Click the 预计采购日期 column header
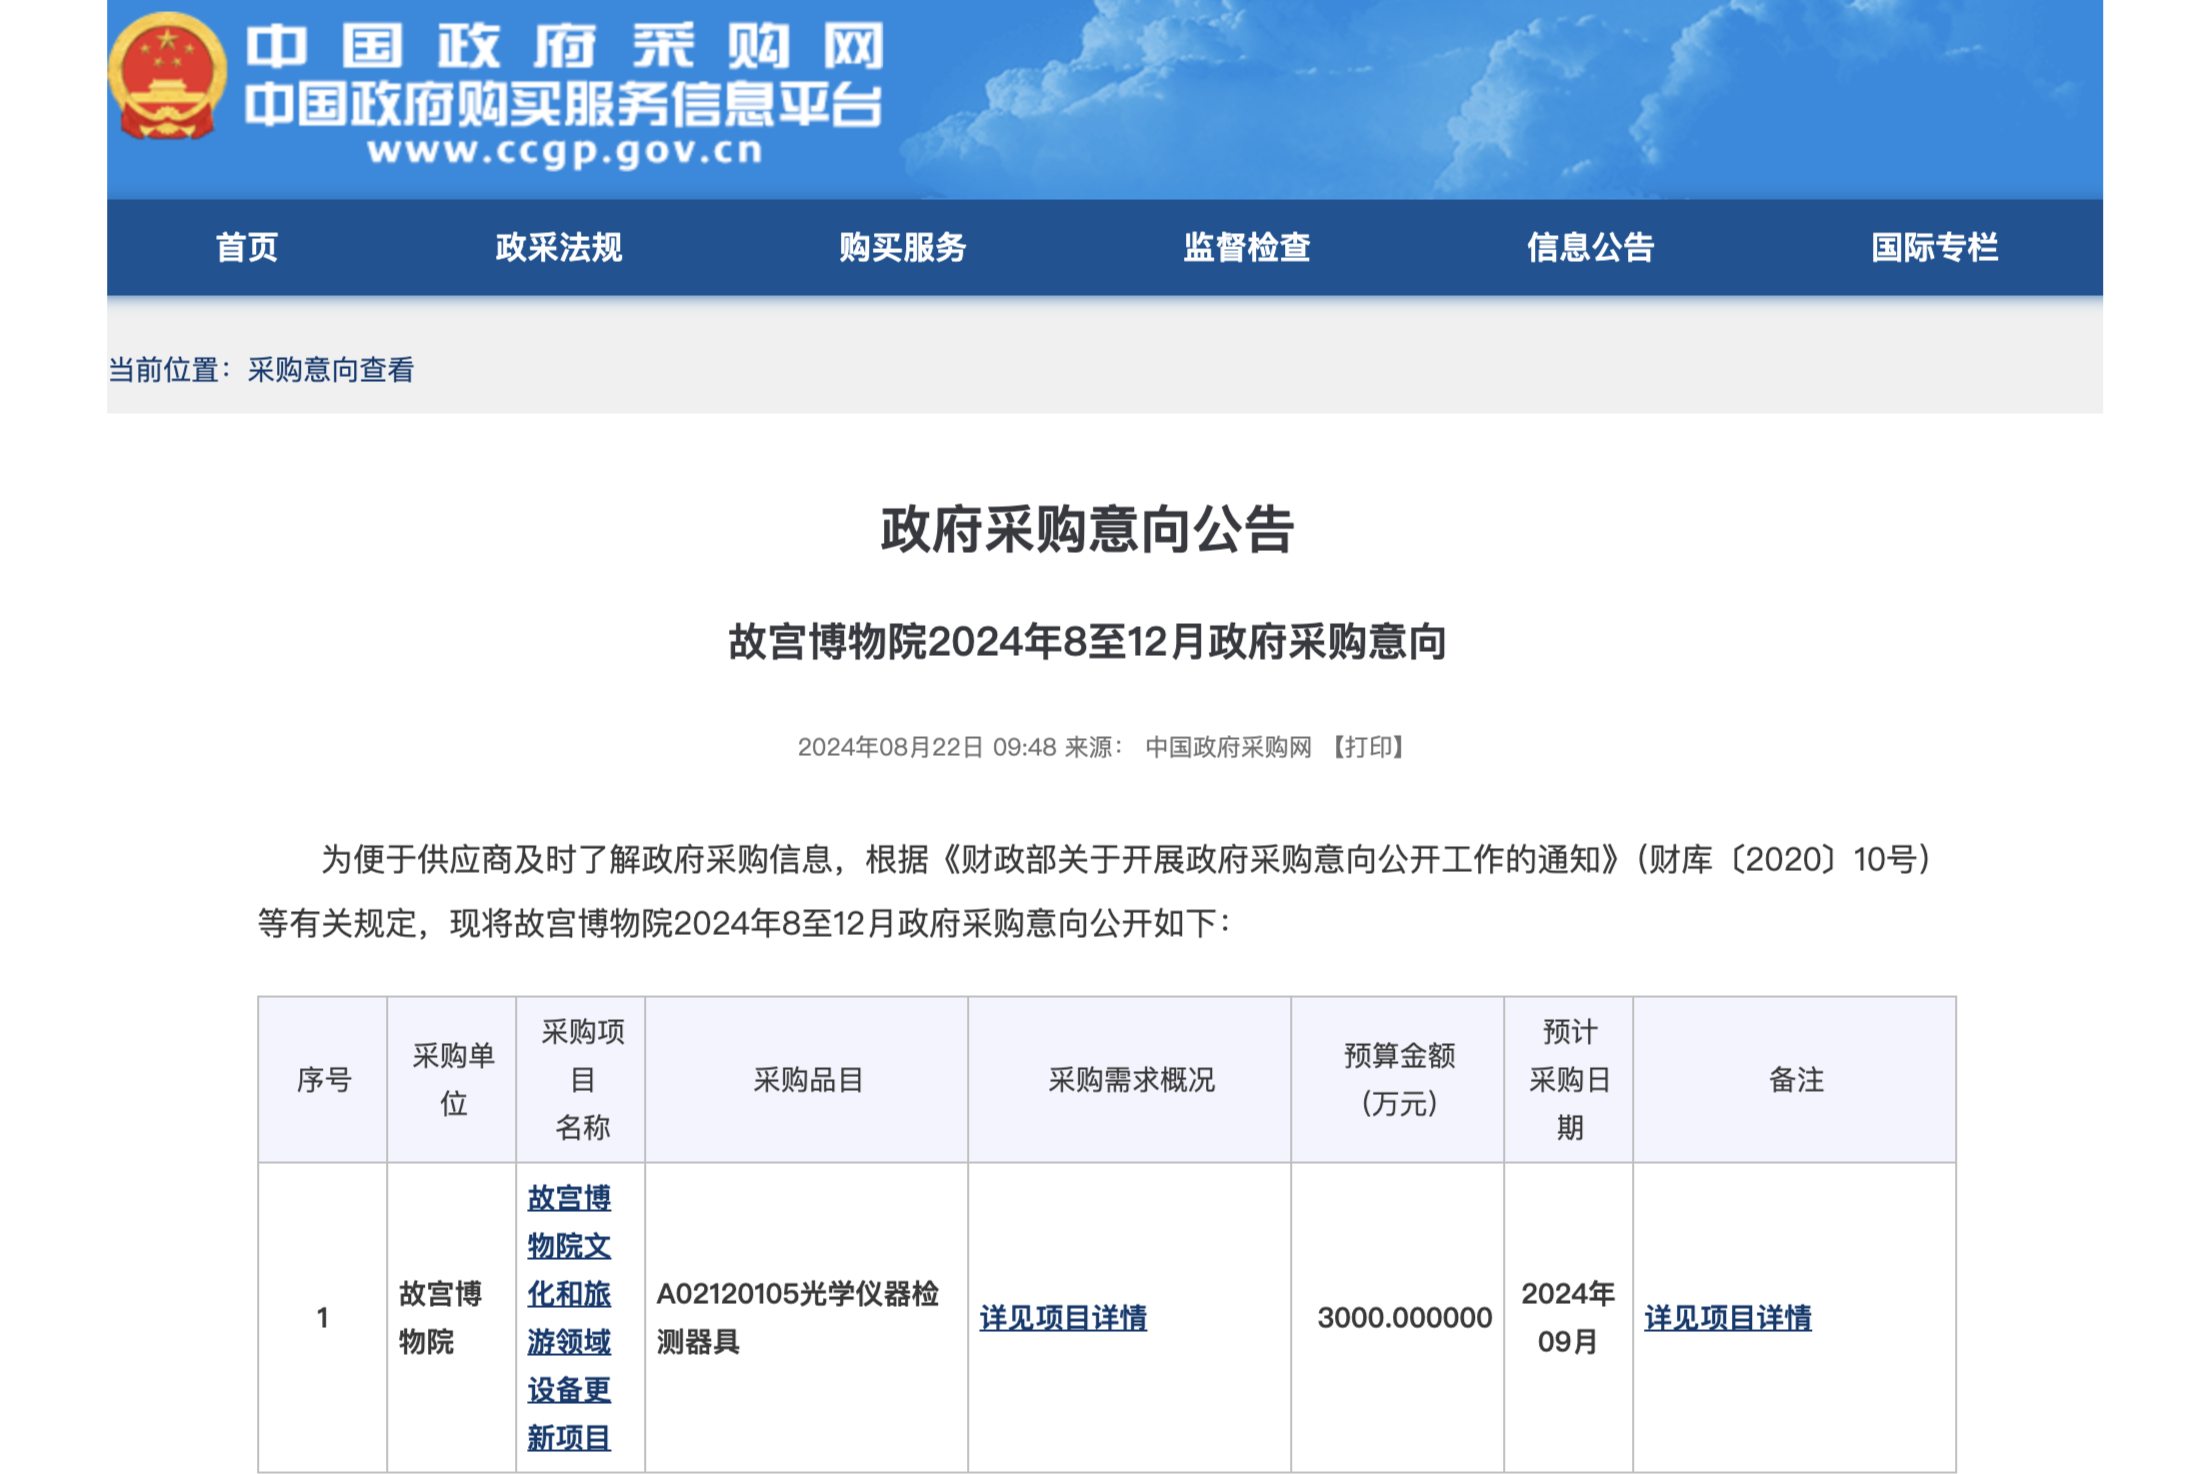 point(1569,1080)
